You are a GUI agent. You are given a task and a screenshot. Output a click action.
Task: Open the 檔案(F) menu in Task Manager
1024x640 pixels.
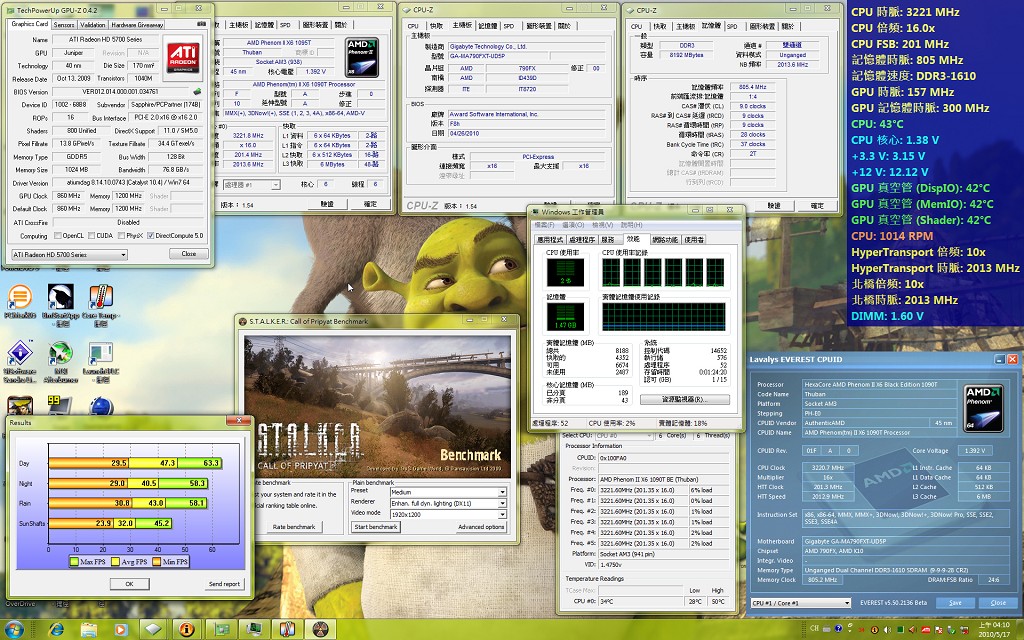(544, 225)
